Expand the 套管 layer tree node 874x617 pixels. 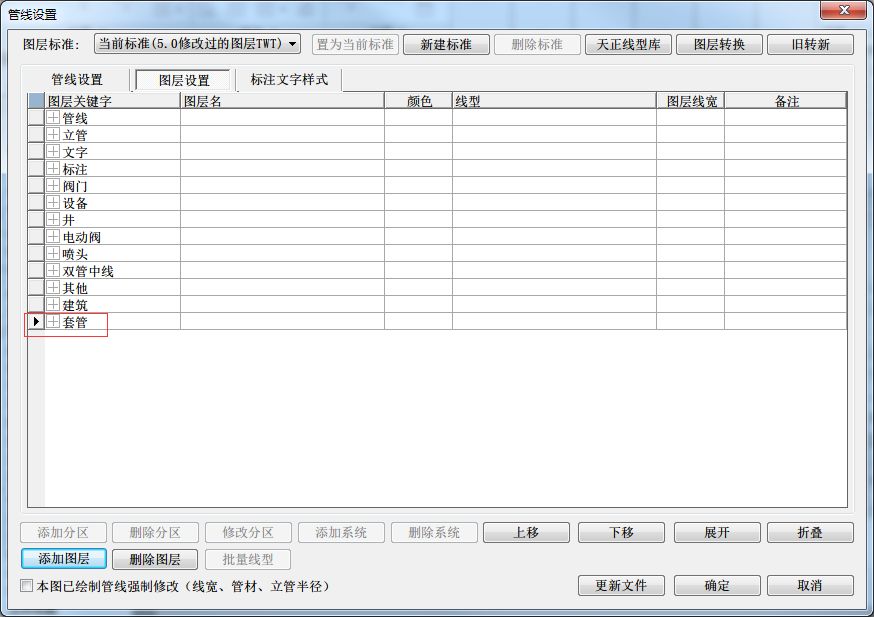pos(53,323)
